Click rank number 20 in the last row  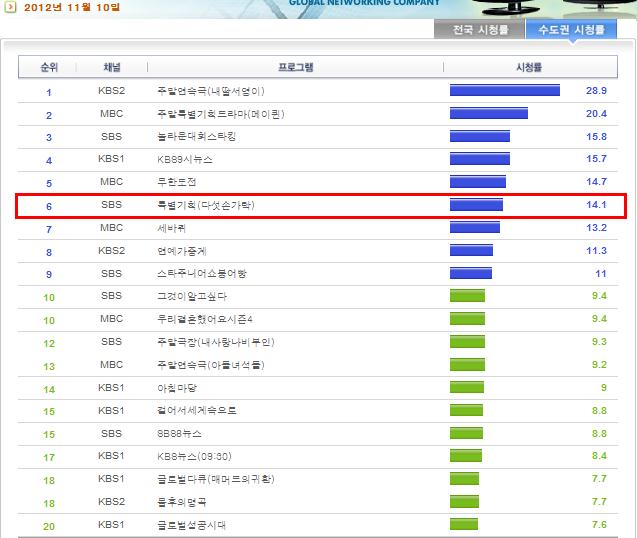[49, 527]
